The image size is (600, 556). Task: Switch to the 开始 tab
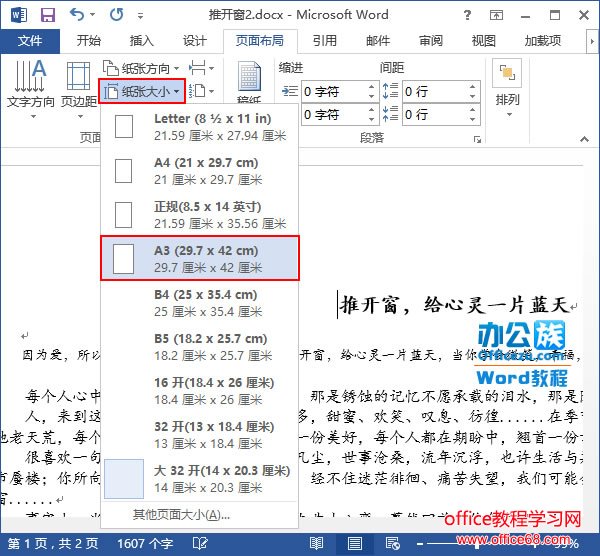[x=88, y=41]
